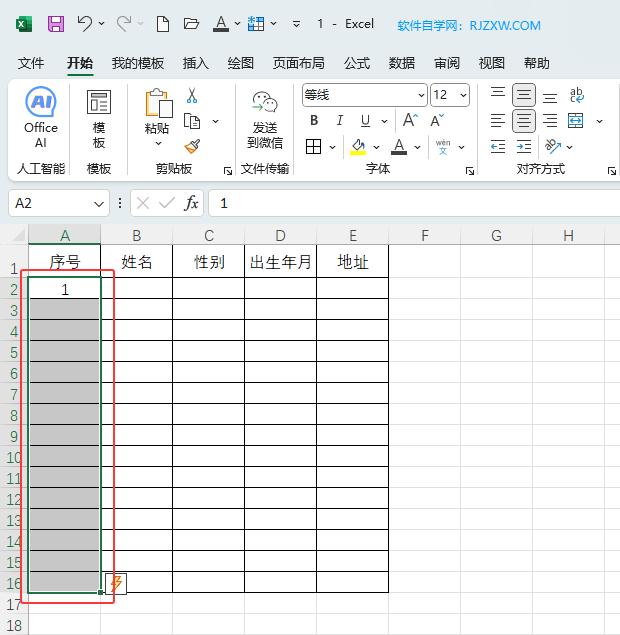The width and height of the screenshot is (620, 635).
Task: Click the Insert Function fx icon
Action: pyautogui.click(x=191, y=203)
